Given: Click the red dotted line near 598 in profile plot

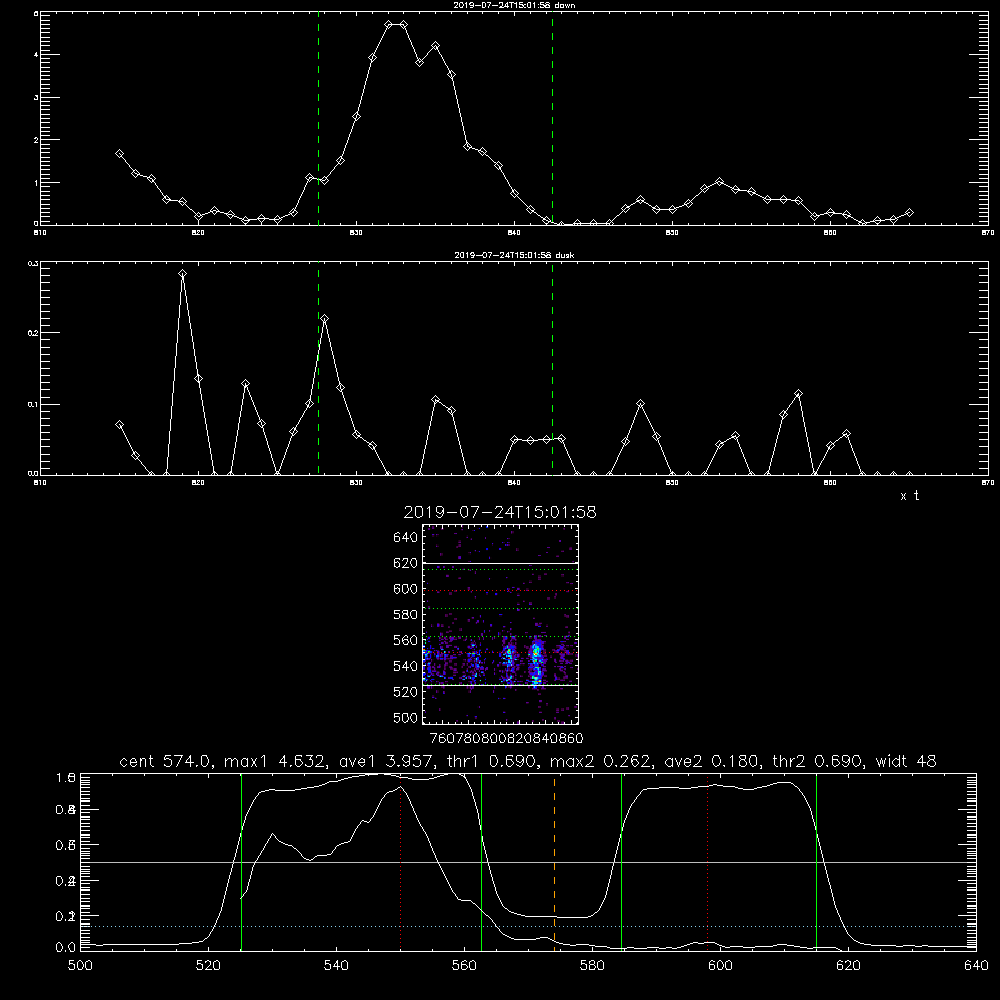Looking at the screenshot, I should click(708, 861).
